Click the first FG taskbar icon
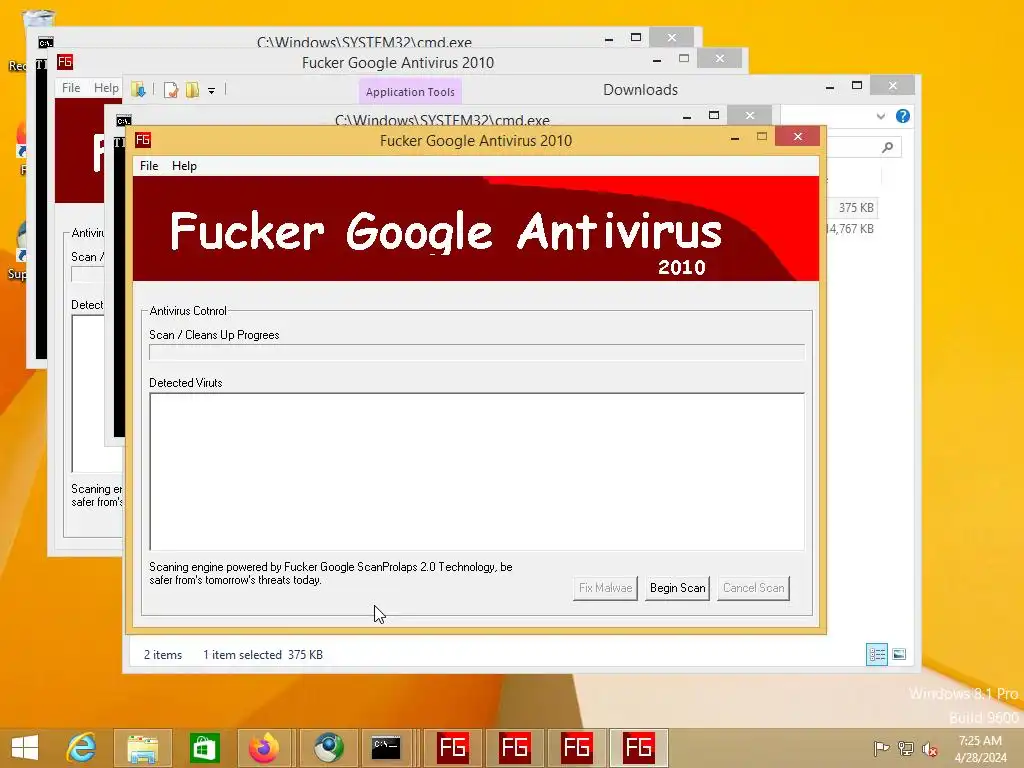 coord(452,748)
